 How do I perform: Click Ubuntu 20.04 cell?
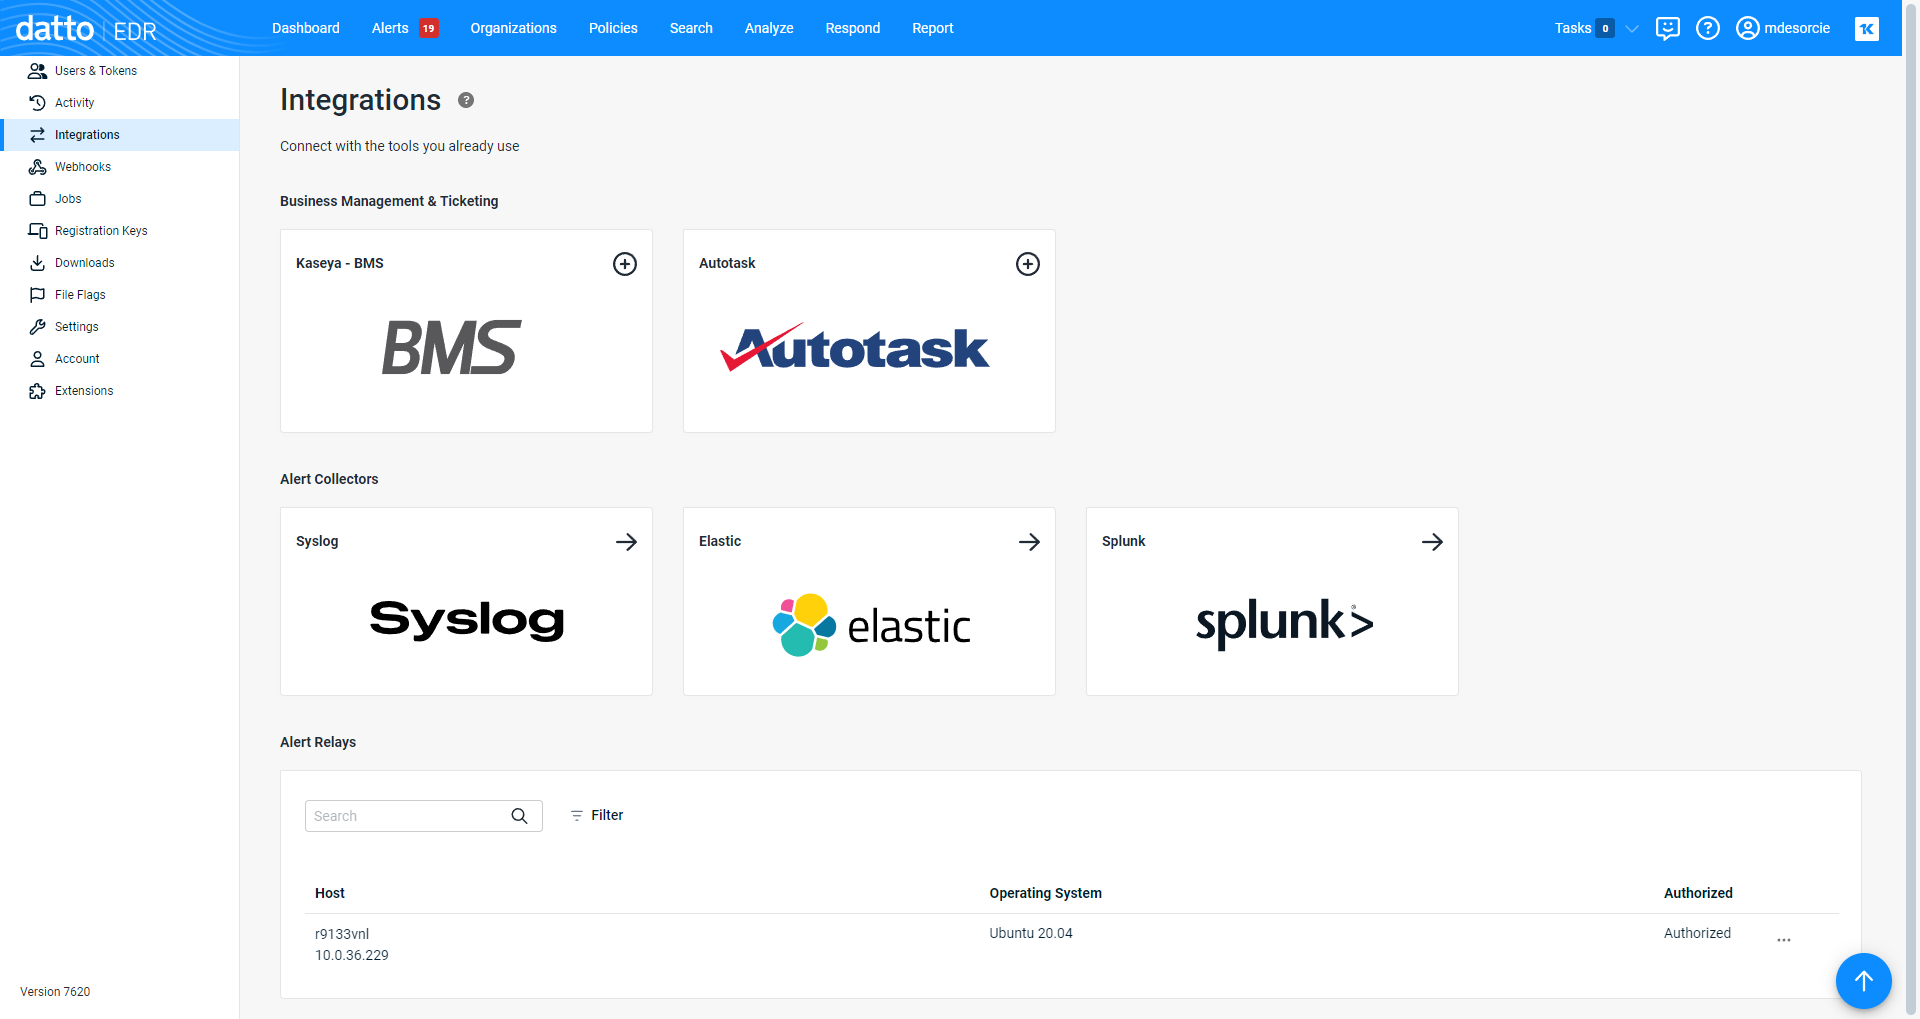tap(1031, 933)
